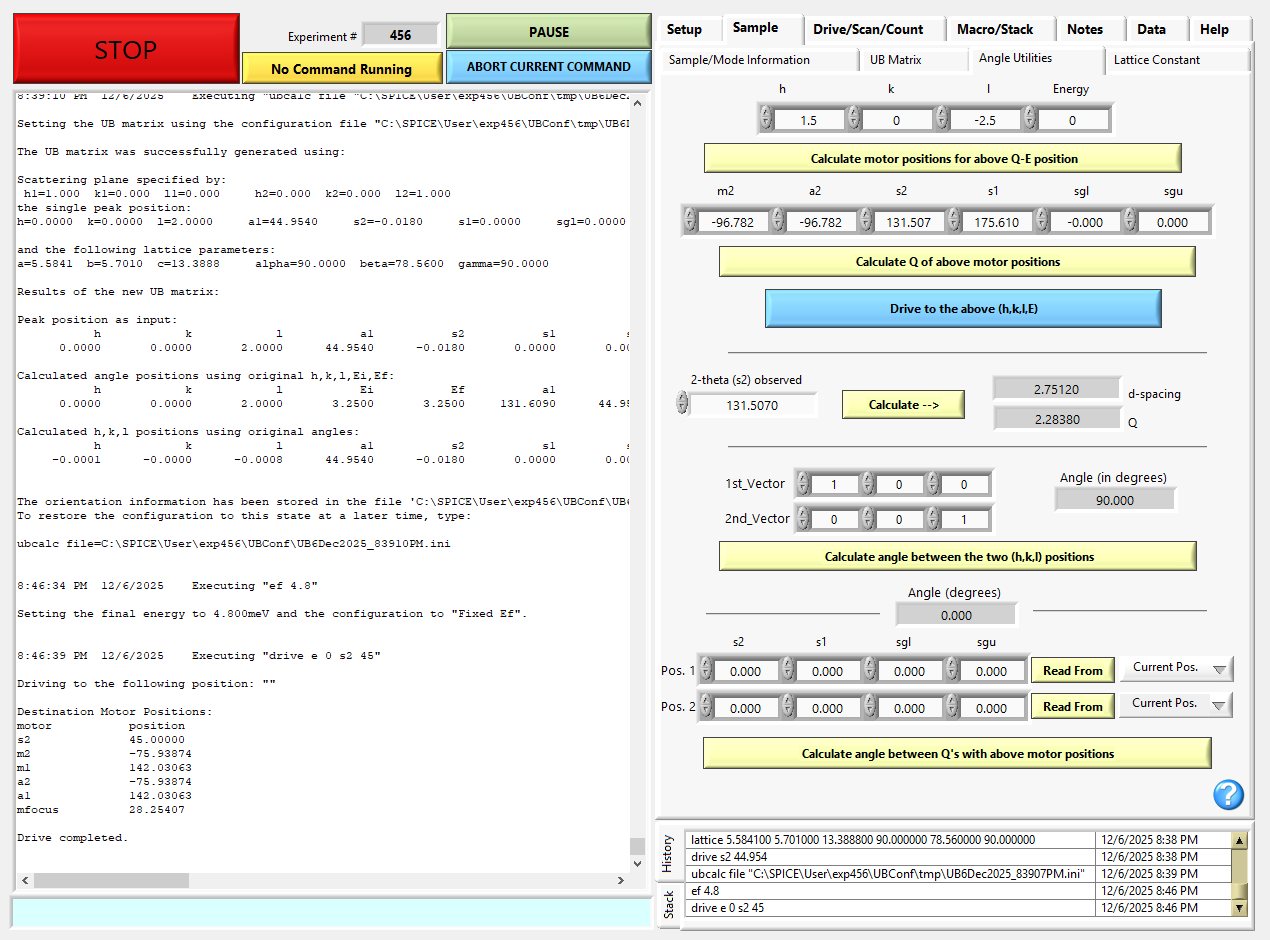
Task: Open the Lattice Constant tab
Action: [1157, 60]
